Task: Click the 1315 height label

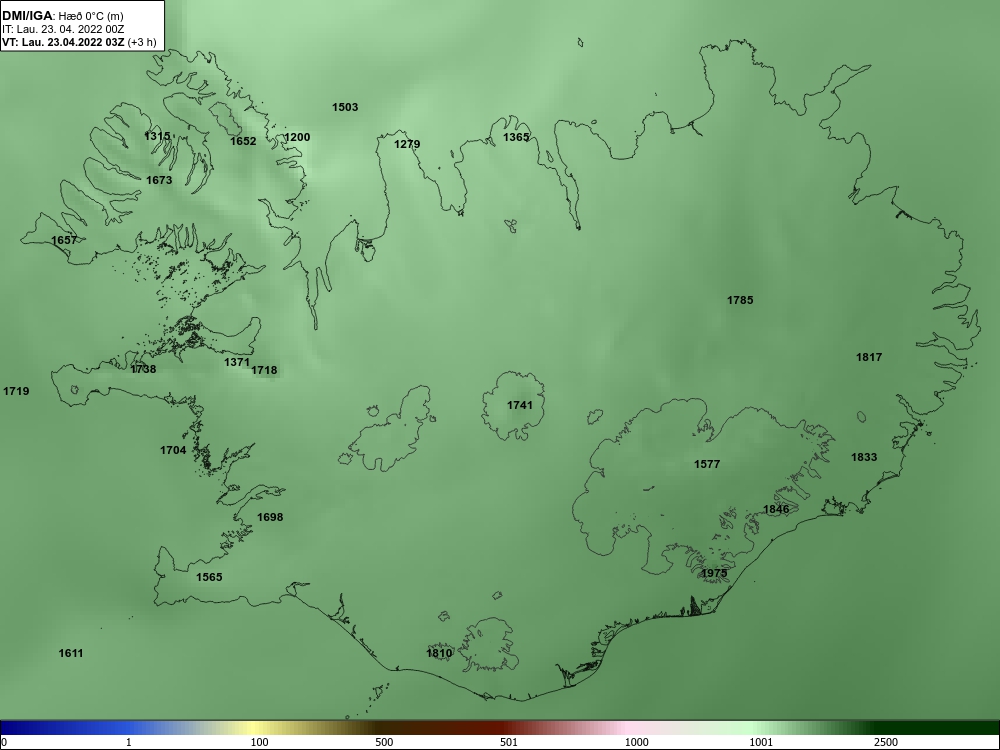Action: coord(158,136)
